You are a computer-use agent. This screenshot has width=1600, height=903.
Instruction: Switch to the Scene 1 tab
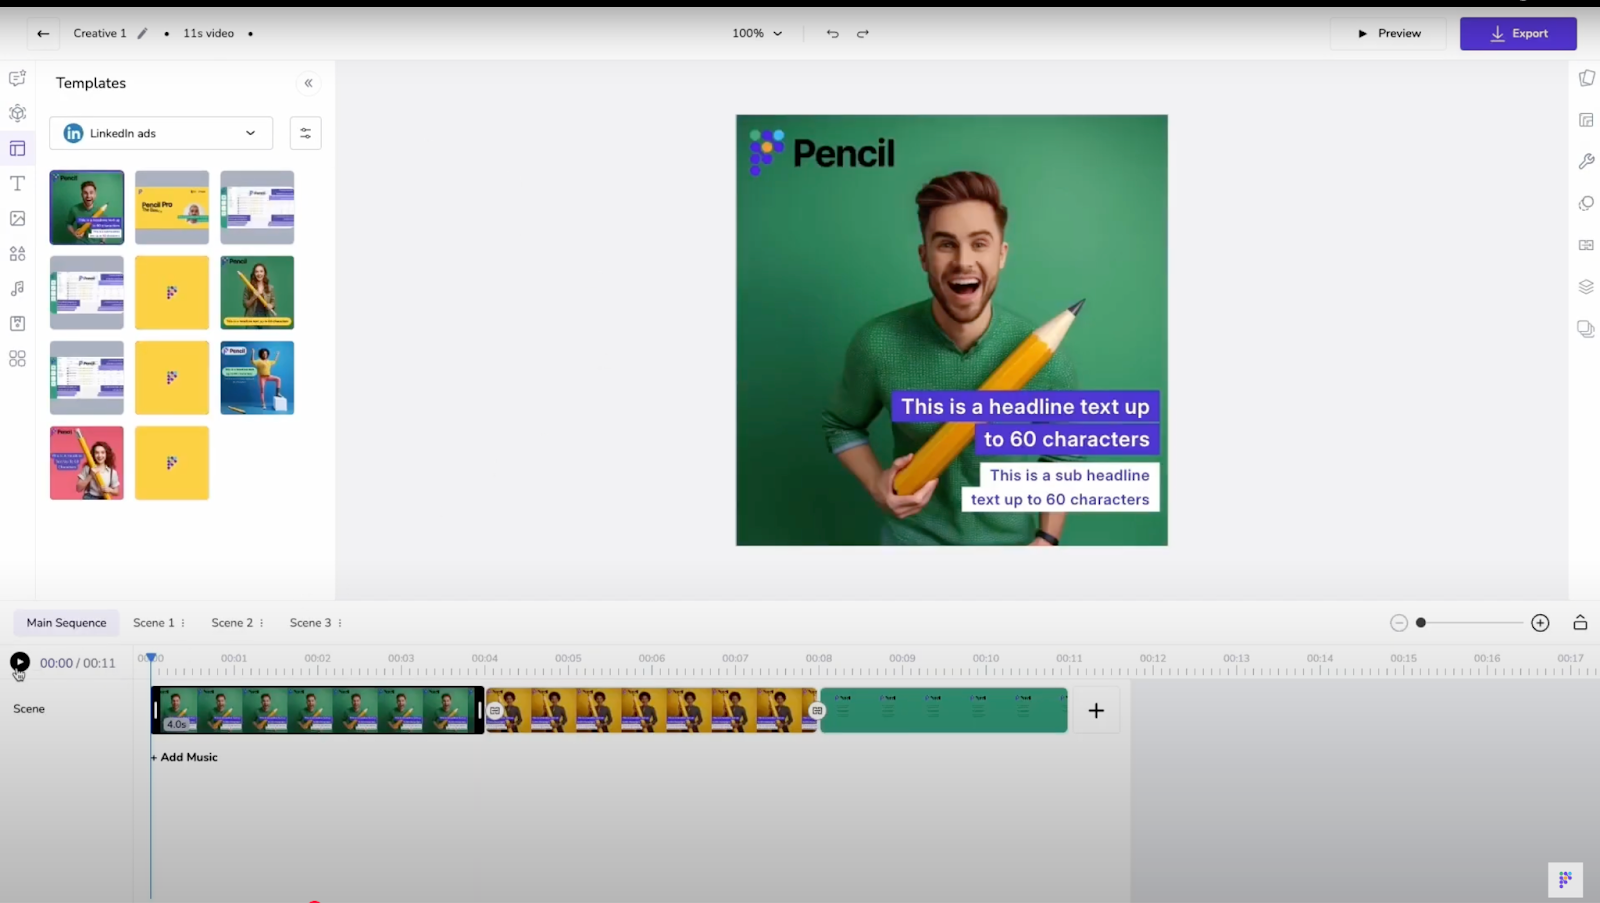click(x=153, y=623)
